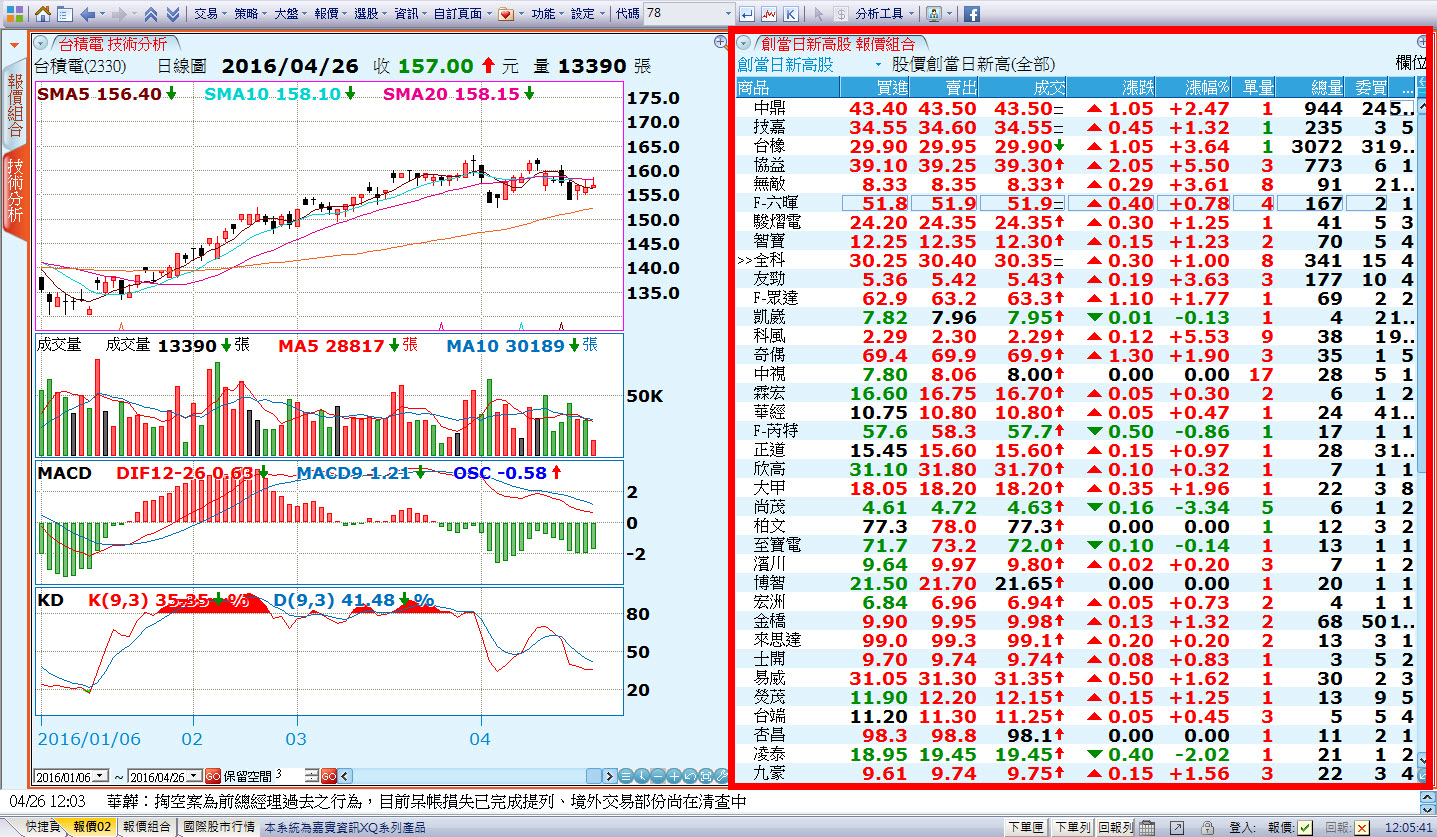Click the news ticker headline about 華韡

(426, 802)
